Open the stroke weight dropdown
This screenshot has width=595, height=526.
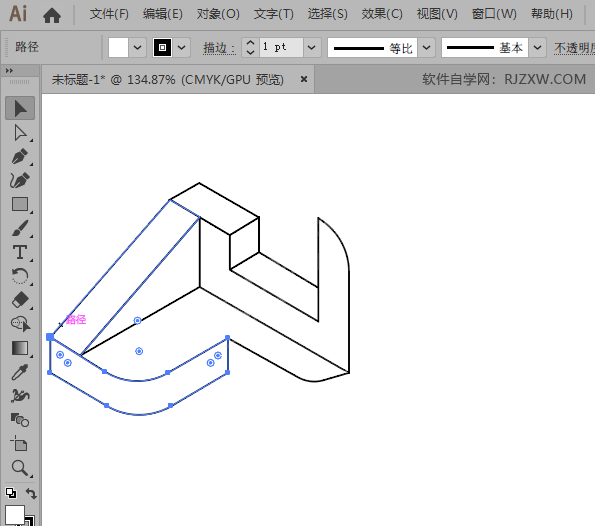pyautogui.click(x=312, y=48)
